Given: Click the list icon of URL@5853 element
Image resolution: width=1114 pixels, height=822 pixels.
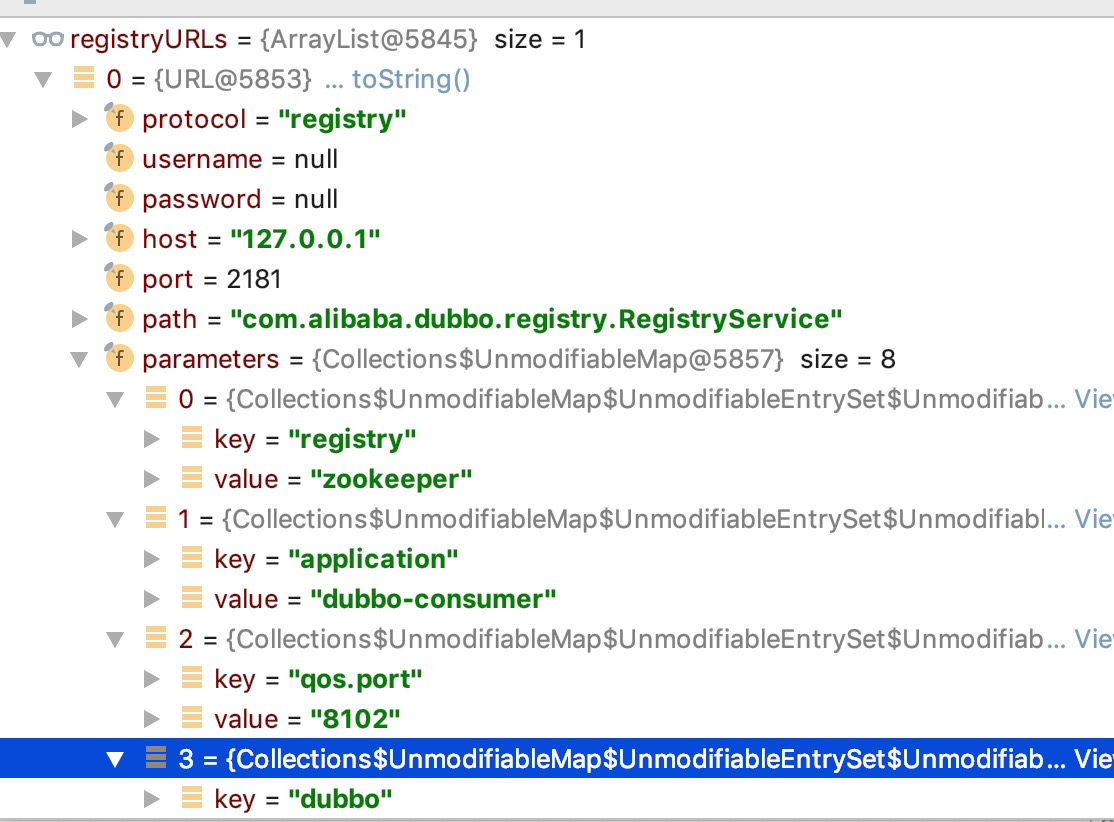Looking at the screenshot, I should (84, 77).
